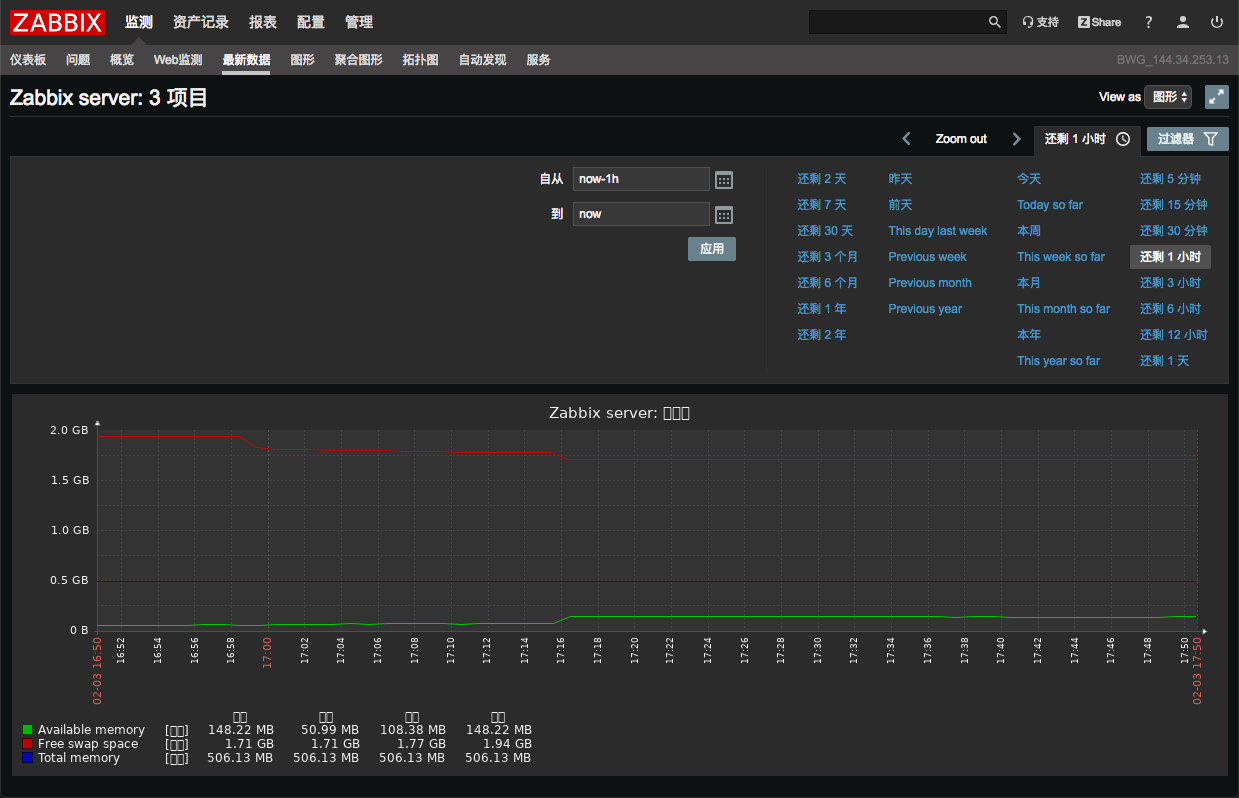Click the green Available memory legend swatch

(x=28, y=730)
